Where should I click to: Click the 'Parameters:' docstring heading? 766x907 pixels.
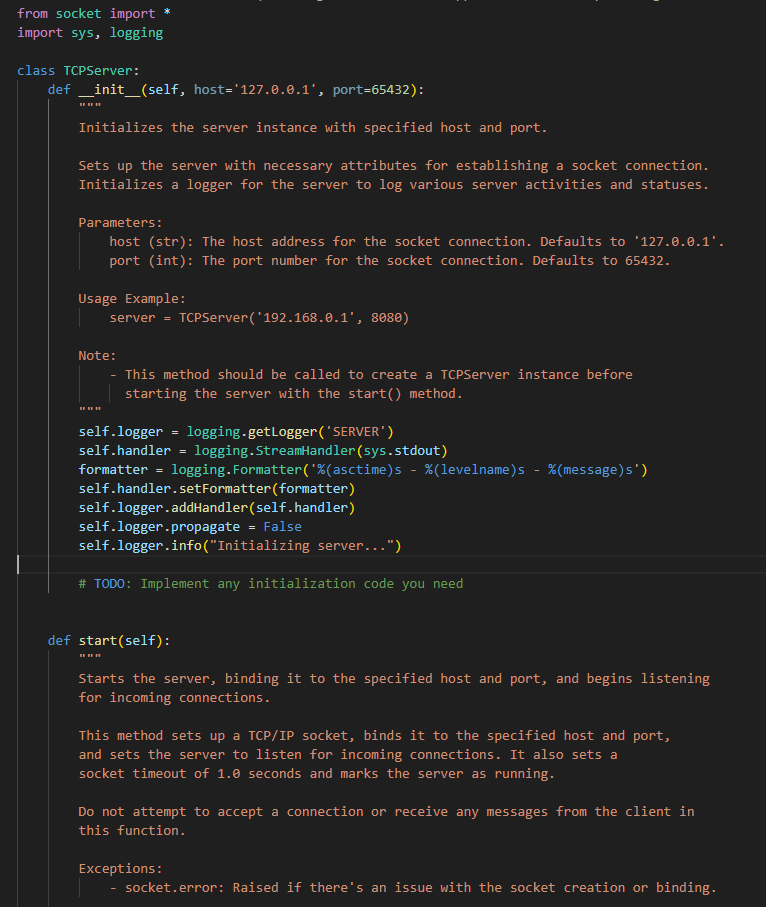click(120, 223)
